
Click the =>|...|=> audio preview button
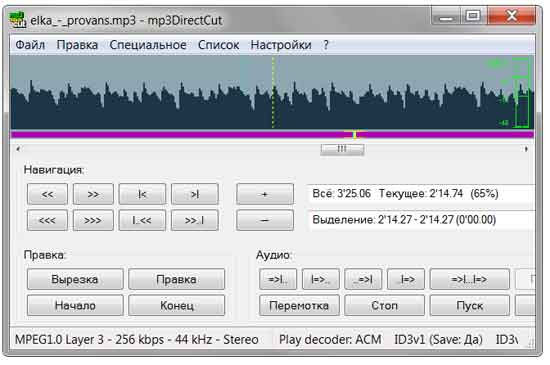469,279
